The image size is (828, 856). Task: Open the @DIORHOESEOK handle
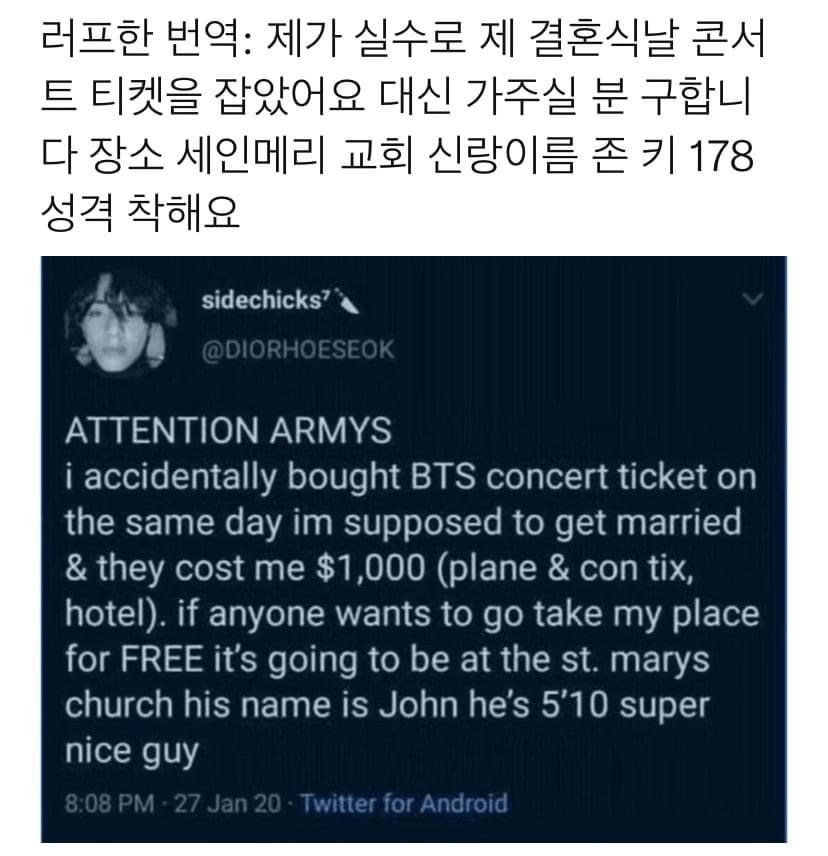(x=297, y=350)
